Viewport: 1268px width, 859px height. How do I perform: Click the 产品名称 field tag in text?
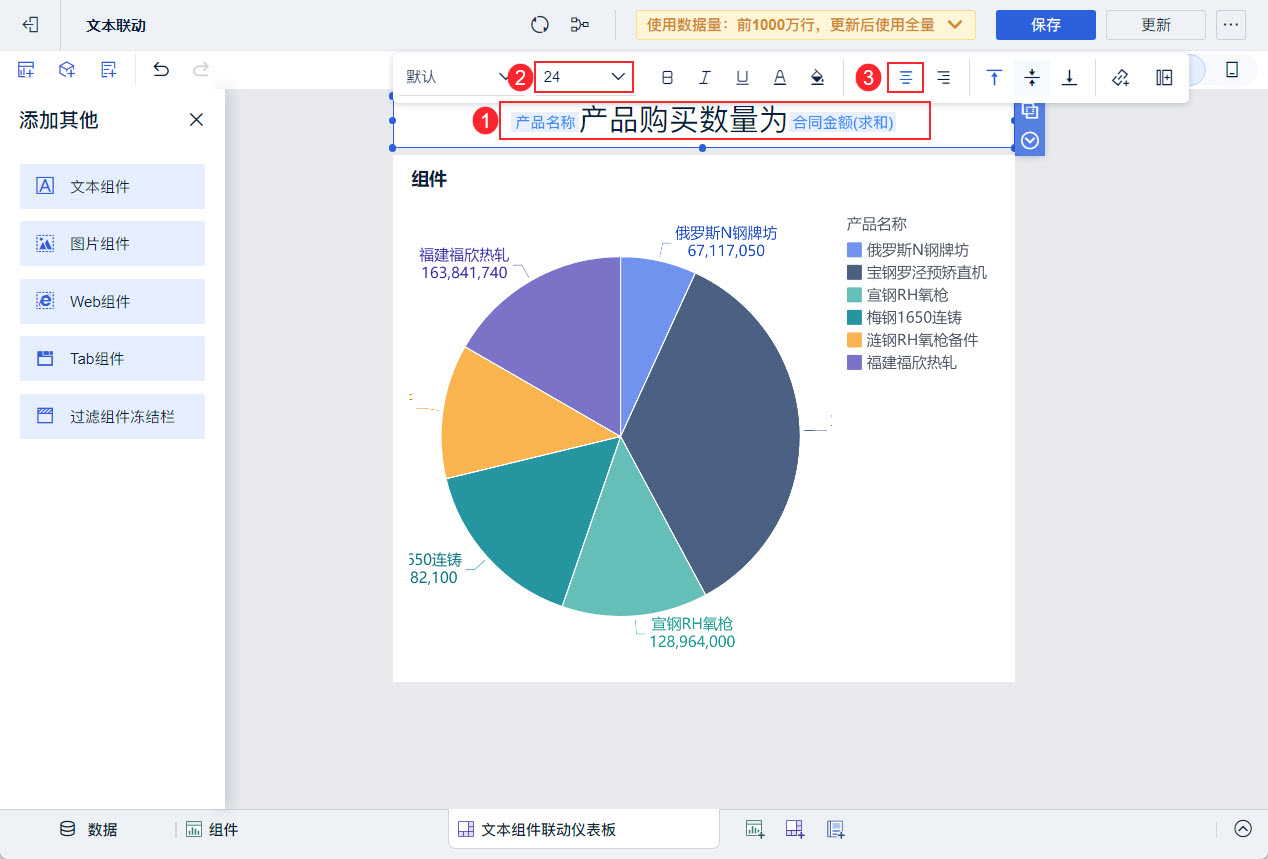[545, 122]
